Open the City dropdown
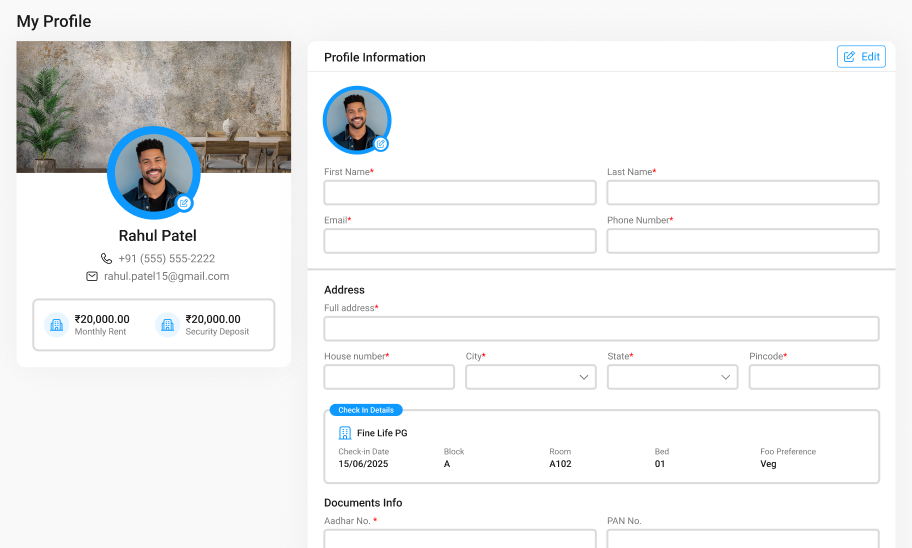Viewport: 912px width, 548px height. click(531, 377)
